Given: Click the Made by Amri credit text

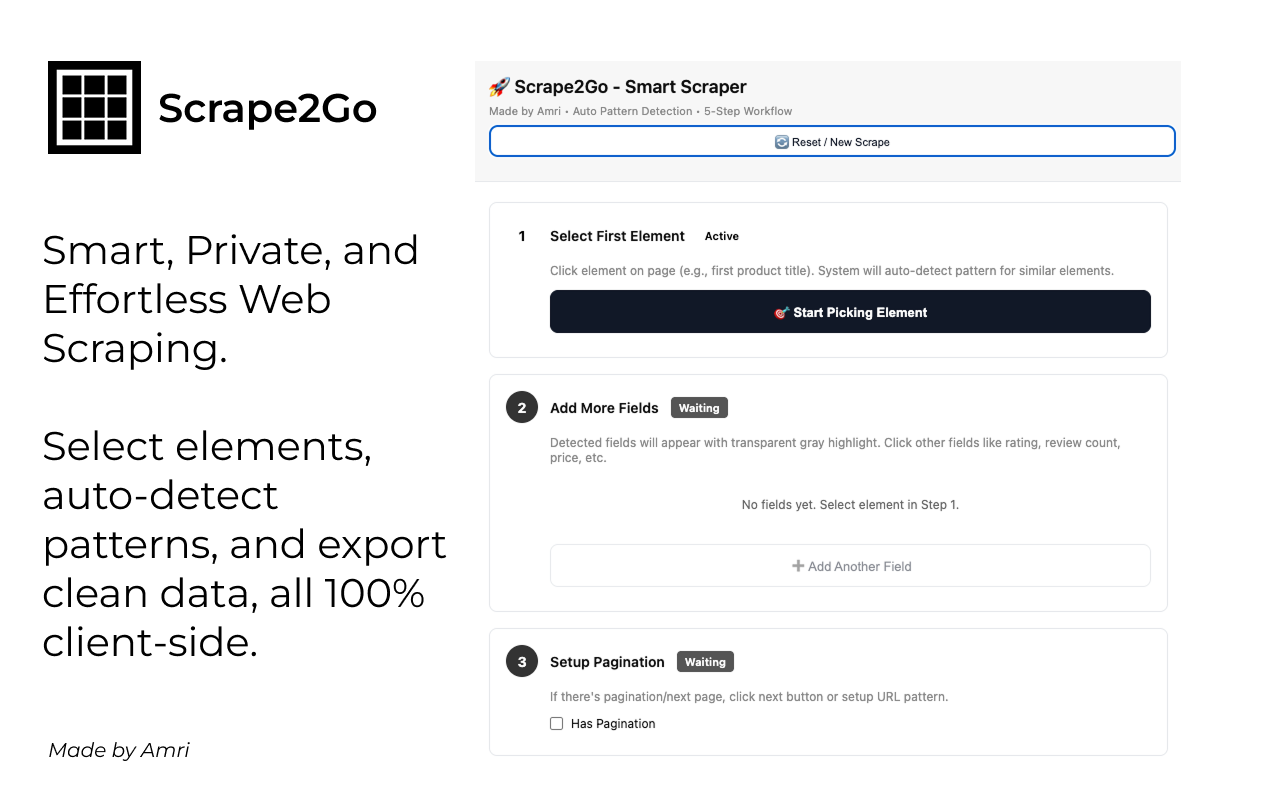Looking at the screenshot, I should 118,750.
